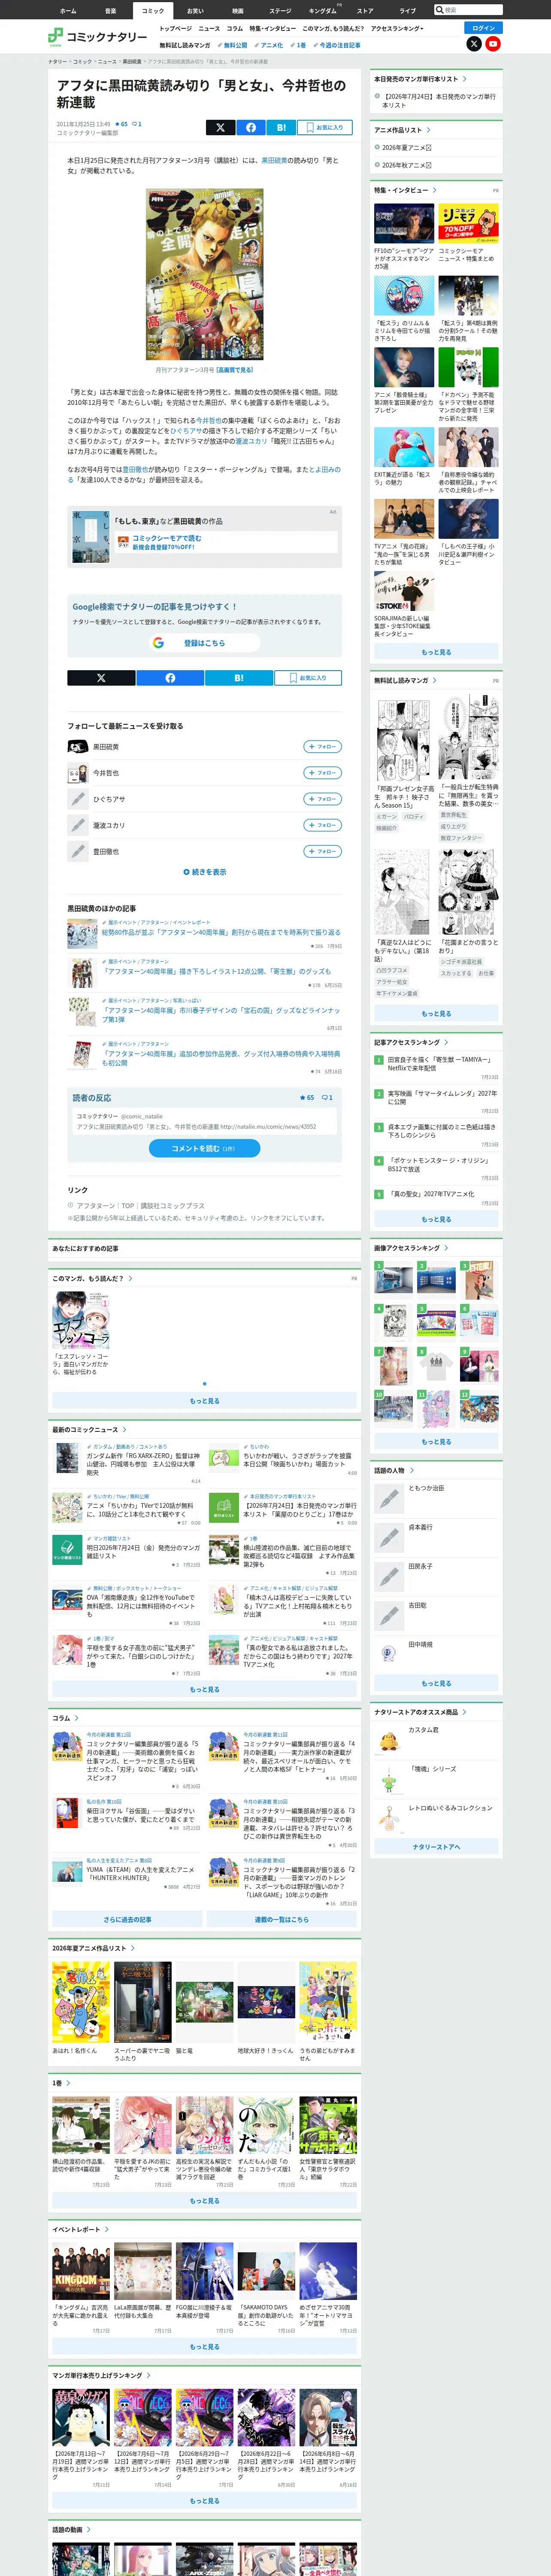The image size is (551, 2576).
Task: Follow 豊田徹也 with the フォロー button
Action: [x=323, y=851]
